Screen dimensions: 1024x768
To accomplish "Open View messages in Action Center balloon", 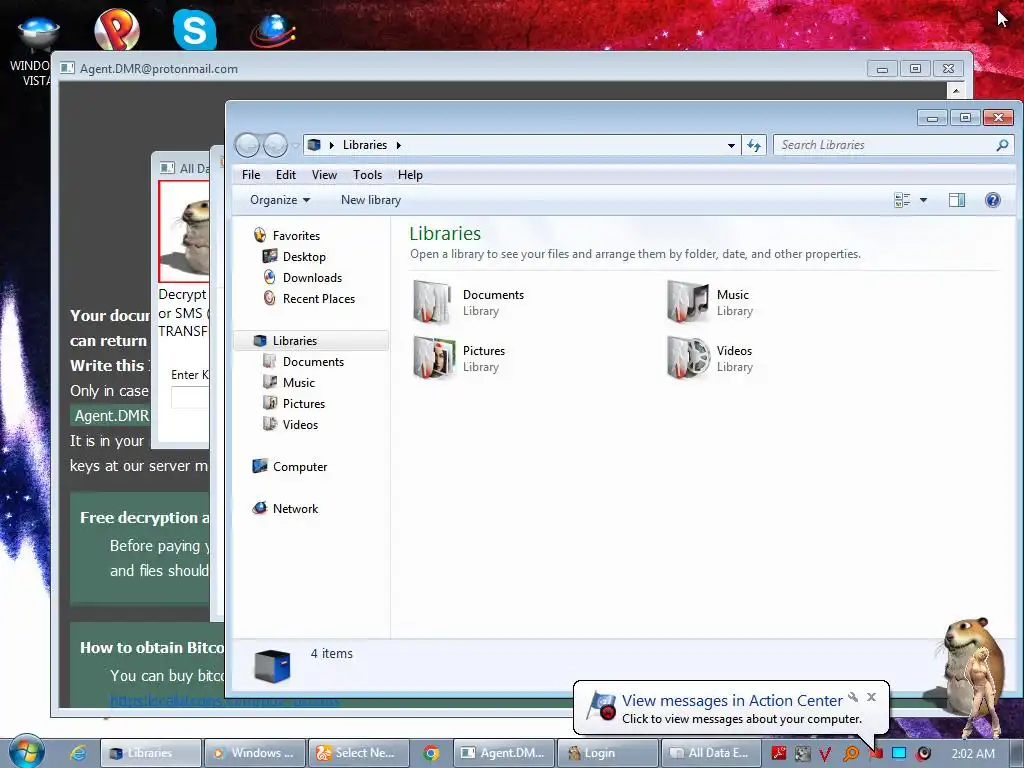I will point(732,701).
